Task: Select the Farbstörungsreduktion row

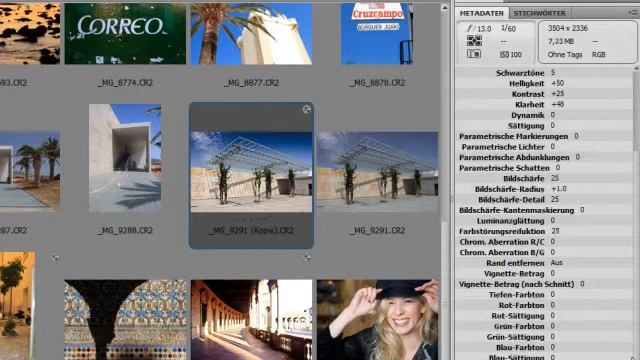Action: coord(544,231)
